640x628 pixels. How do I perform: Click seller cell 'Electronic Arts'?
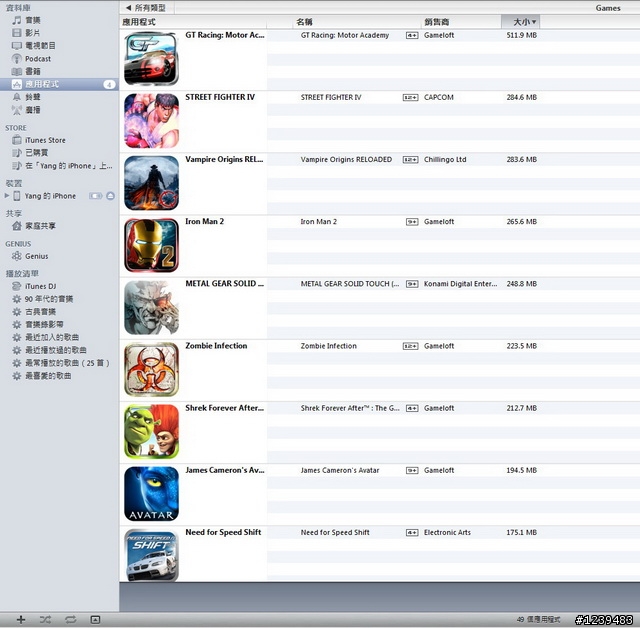(x=447, y=533)
